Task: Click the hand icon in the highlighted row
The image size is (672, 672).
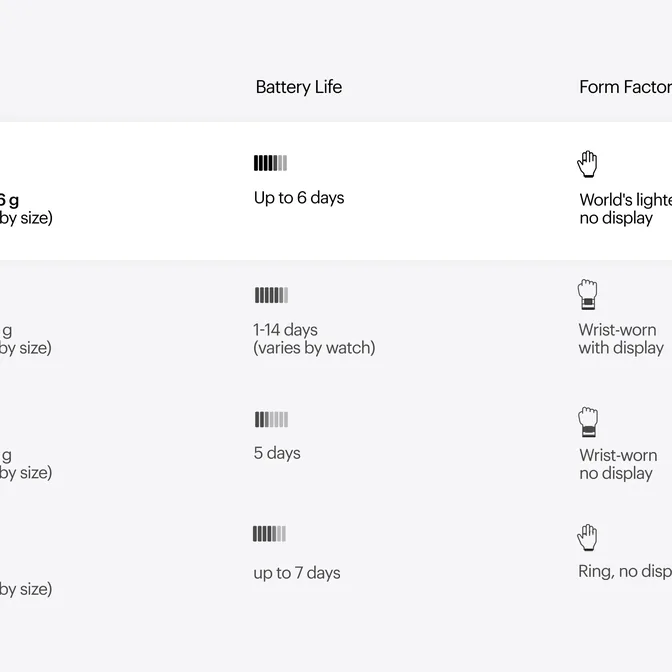Action: [x=587, y=163]
